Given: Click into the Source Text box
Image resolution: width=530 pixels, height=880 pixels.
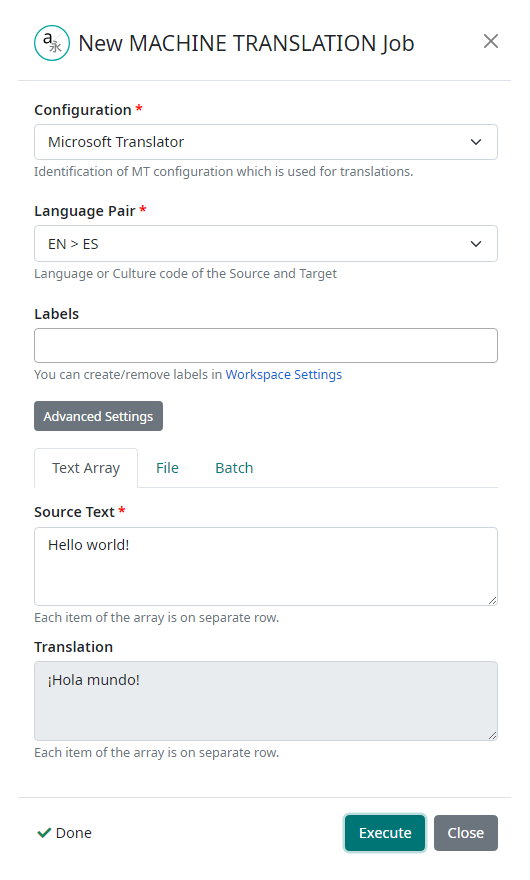Looking at the screenshot, I should tap(266, 566).
